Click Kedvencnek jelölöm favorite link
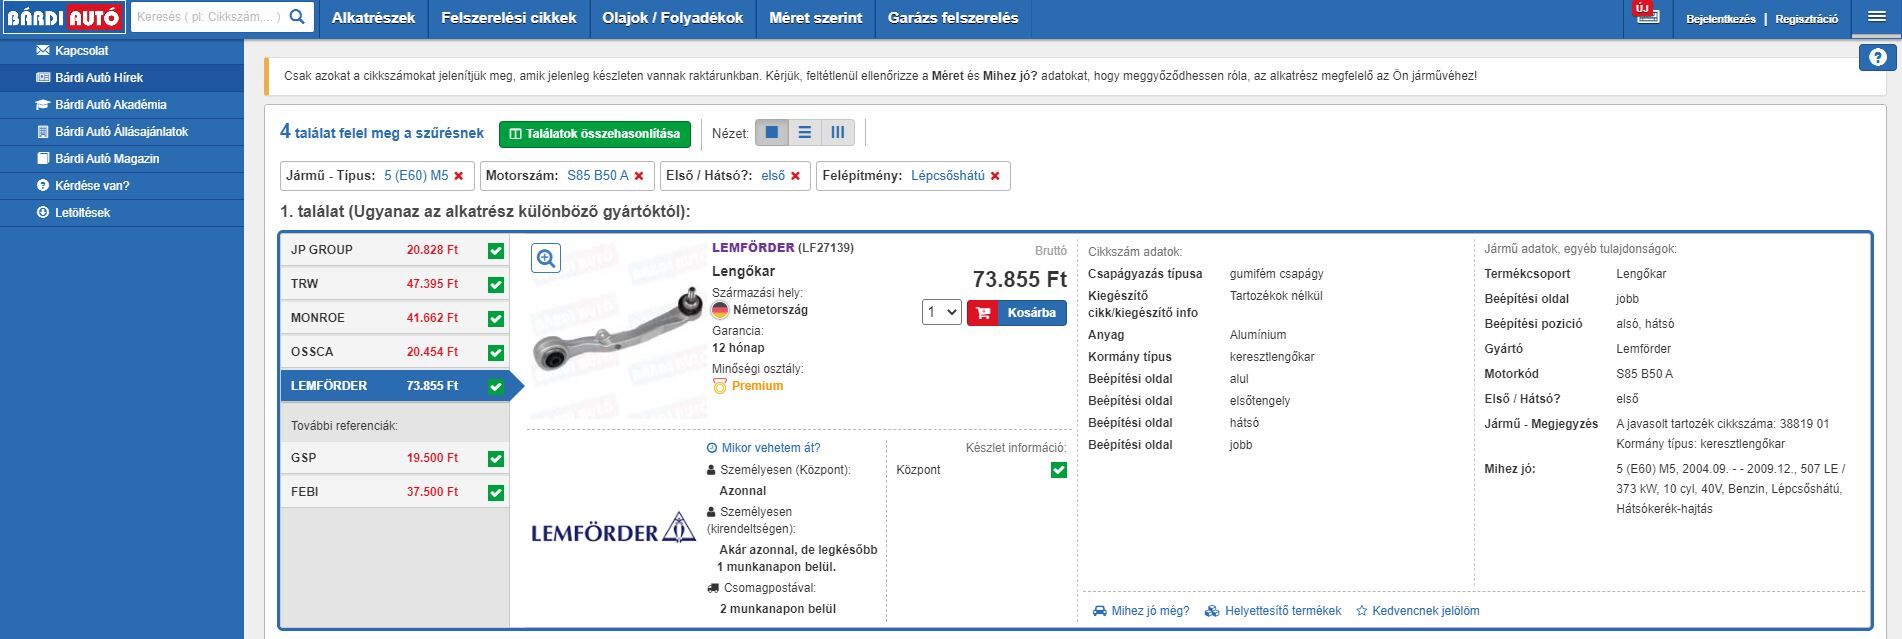 pos(1418,611)
